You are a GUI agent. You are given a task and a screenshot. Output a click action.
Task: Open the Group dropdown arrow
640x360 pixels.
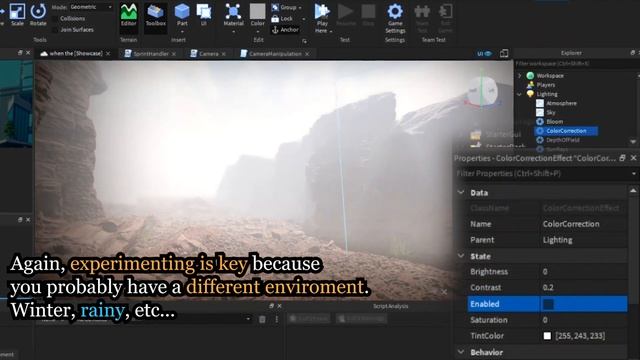[x=300, y=8]
